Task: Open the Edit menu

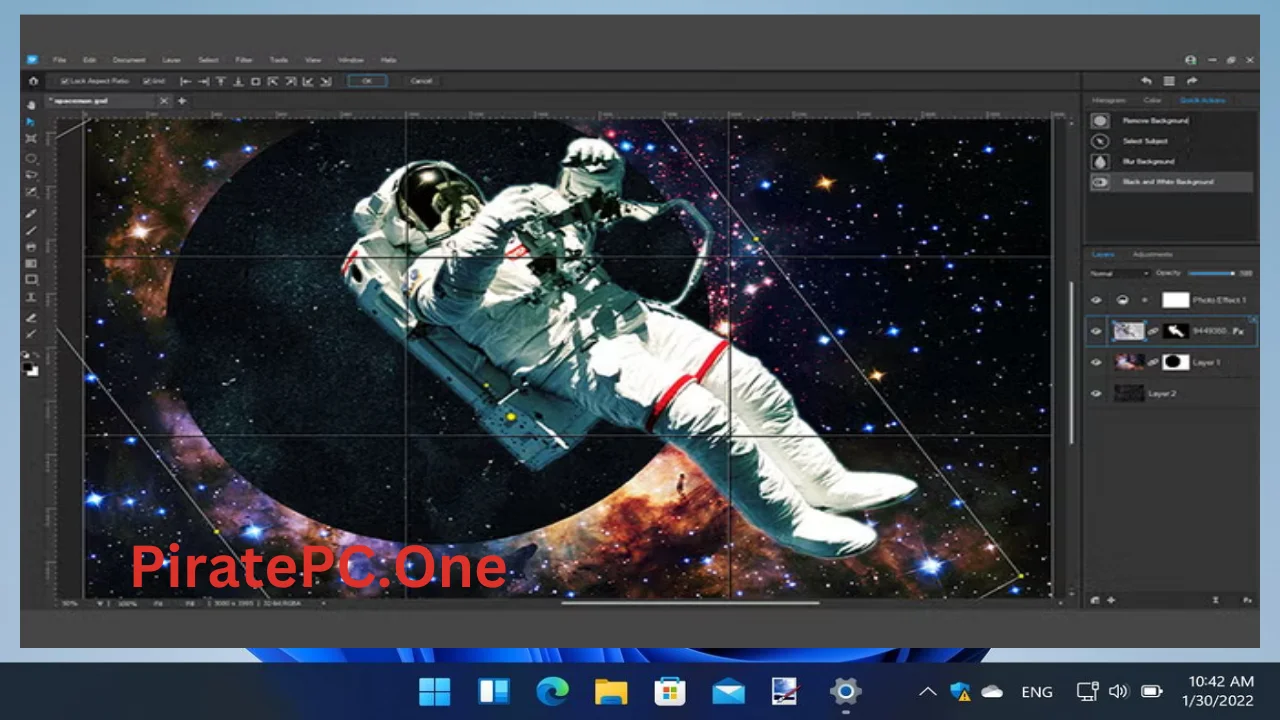Action: tap(89, 60)
